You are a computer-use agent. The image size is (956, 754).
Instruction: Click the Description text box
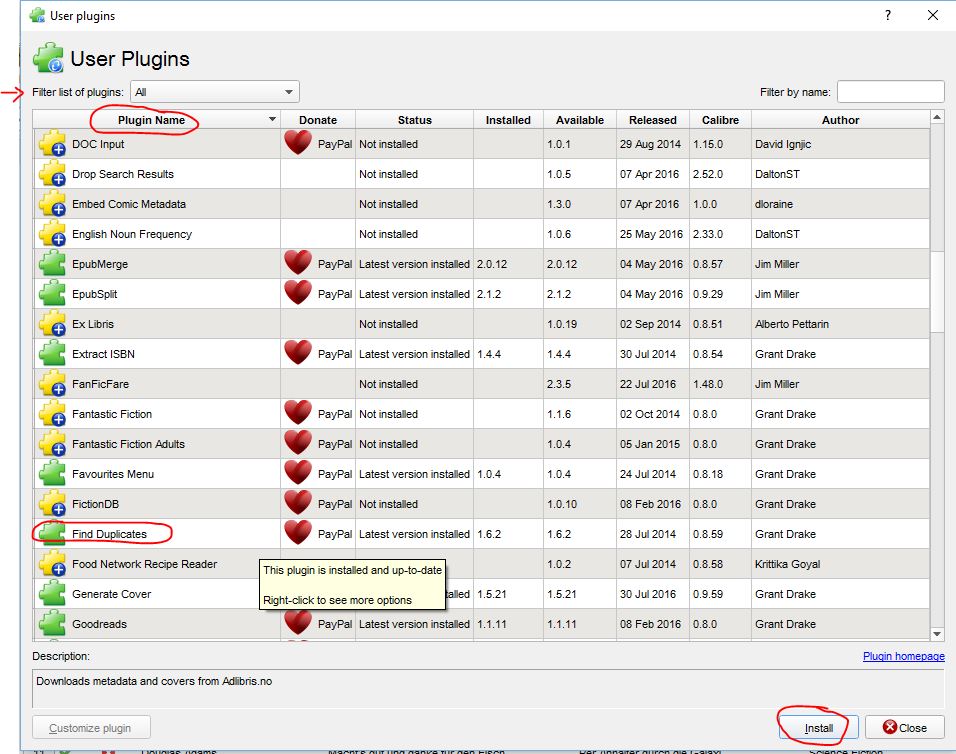pos(488,688)
